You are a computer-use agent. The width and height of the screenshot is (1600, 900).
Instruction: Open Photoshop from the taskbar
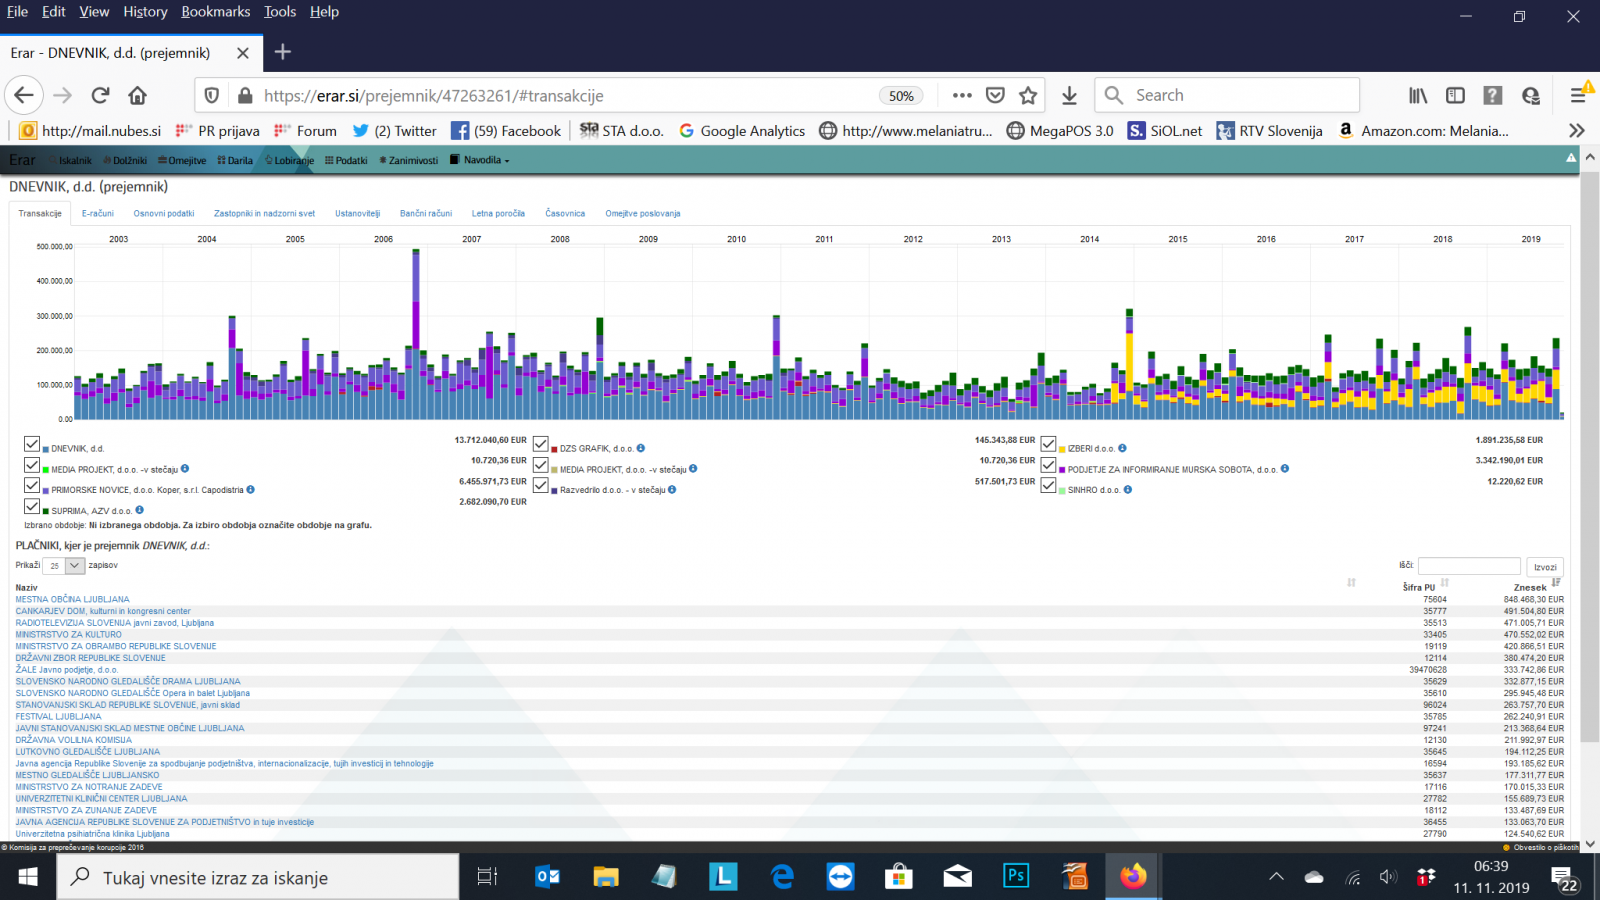(1016, 876)
